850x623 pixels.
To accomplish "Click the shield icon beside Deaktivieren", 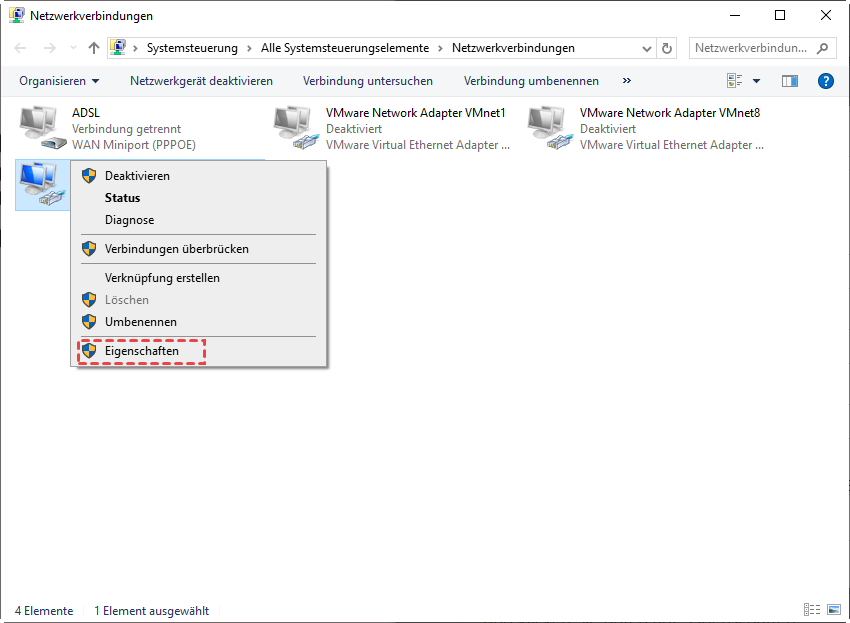I will coord(89,176).
